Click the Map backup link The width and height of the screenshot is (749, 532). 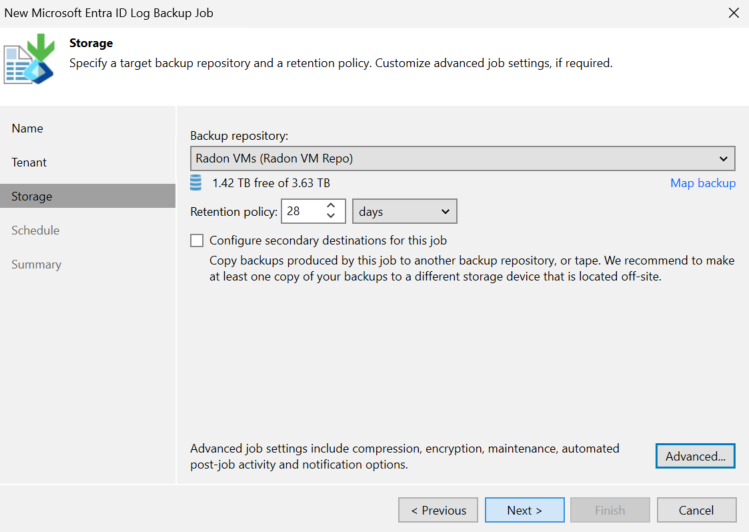(x=703, y=183)
